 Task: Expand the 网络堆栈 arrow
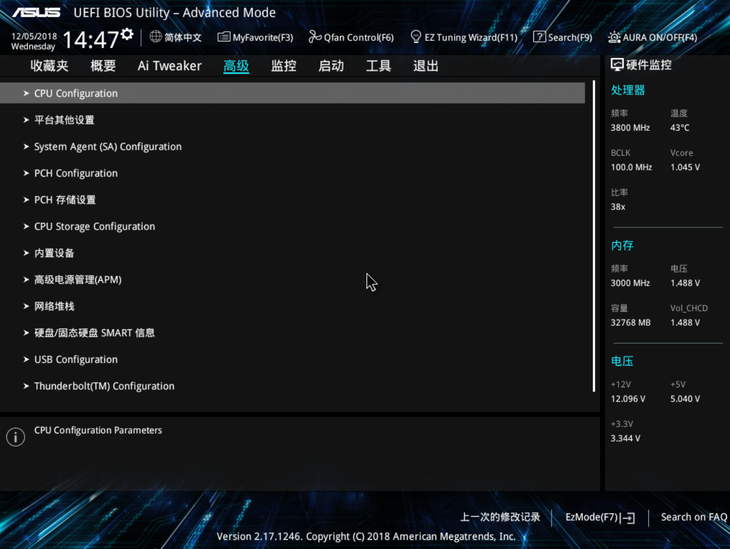[26, 306]
